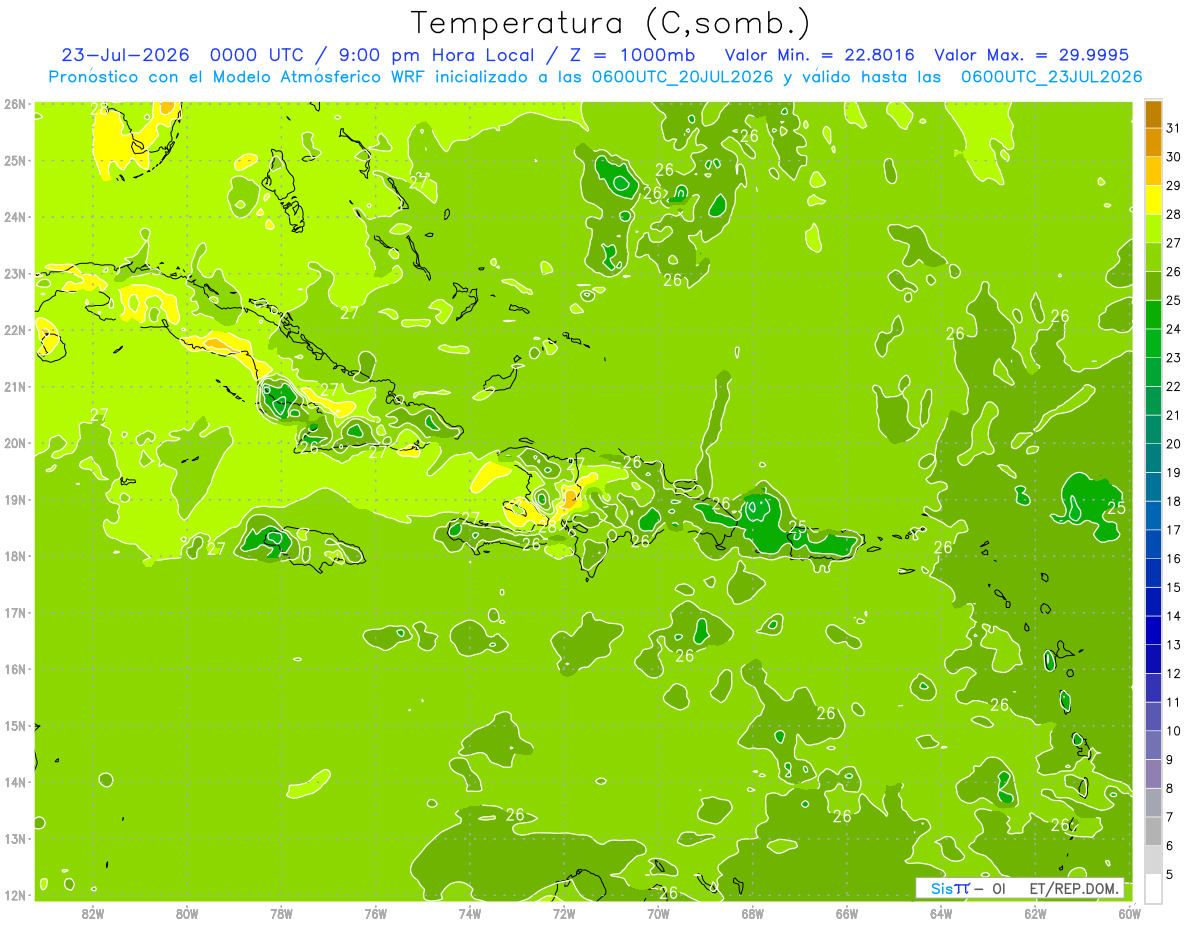The image size is (1200, 927).
Task: Click the valid-until time '0600UTC_23JUL2026'
Action: click(1050, 76)
